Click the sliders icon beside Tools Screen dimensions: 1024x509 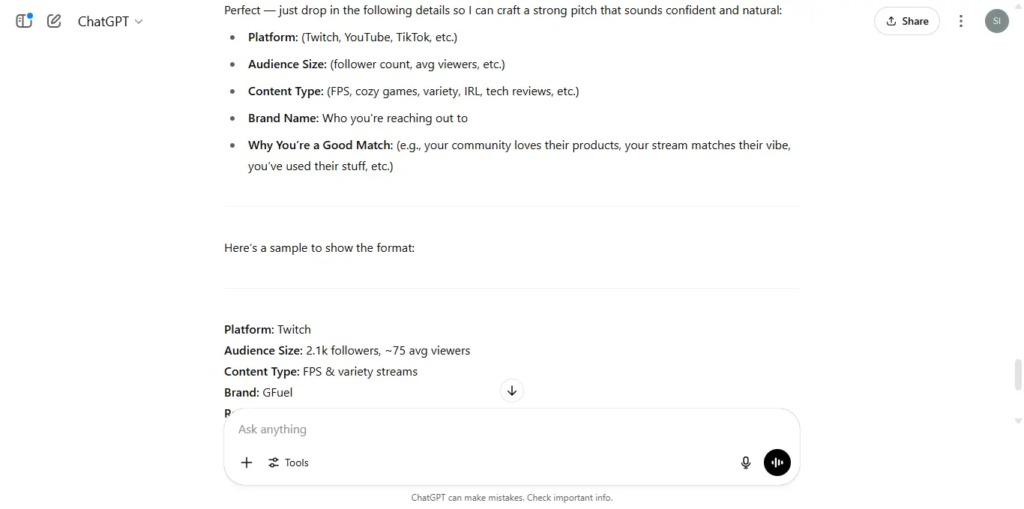(x=274, y=463)
